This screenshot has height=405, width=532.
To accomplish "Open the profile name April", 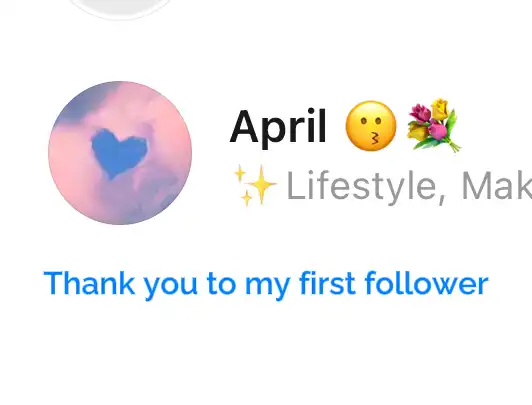I will tap(278, 127).
